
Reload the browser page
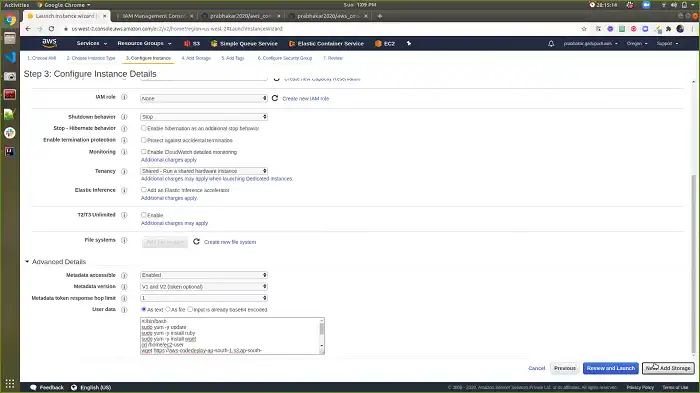[x=51, y=29]
